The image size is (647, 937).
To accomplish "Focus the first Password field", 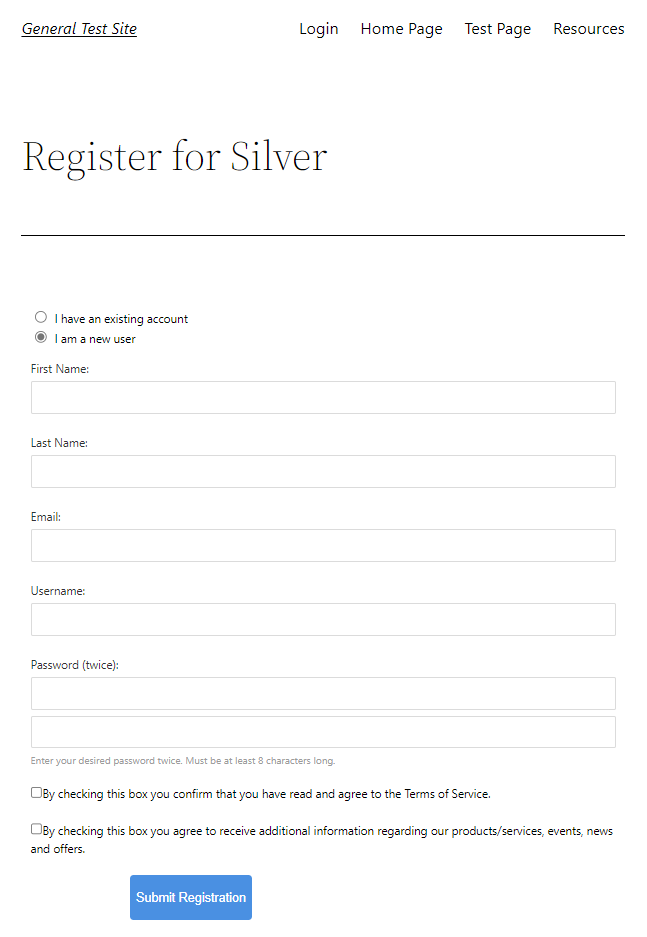I will pos(323,693).
